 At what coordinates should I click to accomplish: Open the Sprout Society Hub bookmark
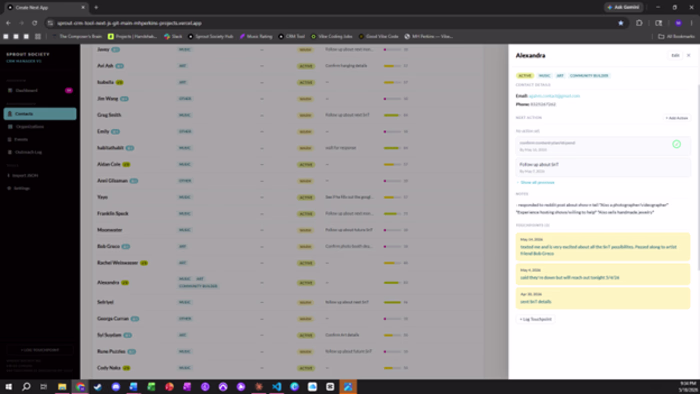210,37
